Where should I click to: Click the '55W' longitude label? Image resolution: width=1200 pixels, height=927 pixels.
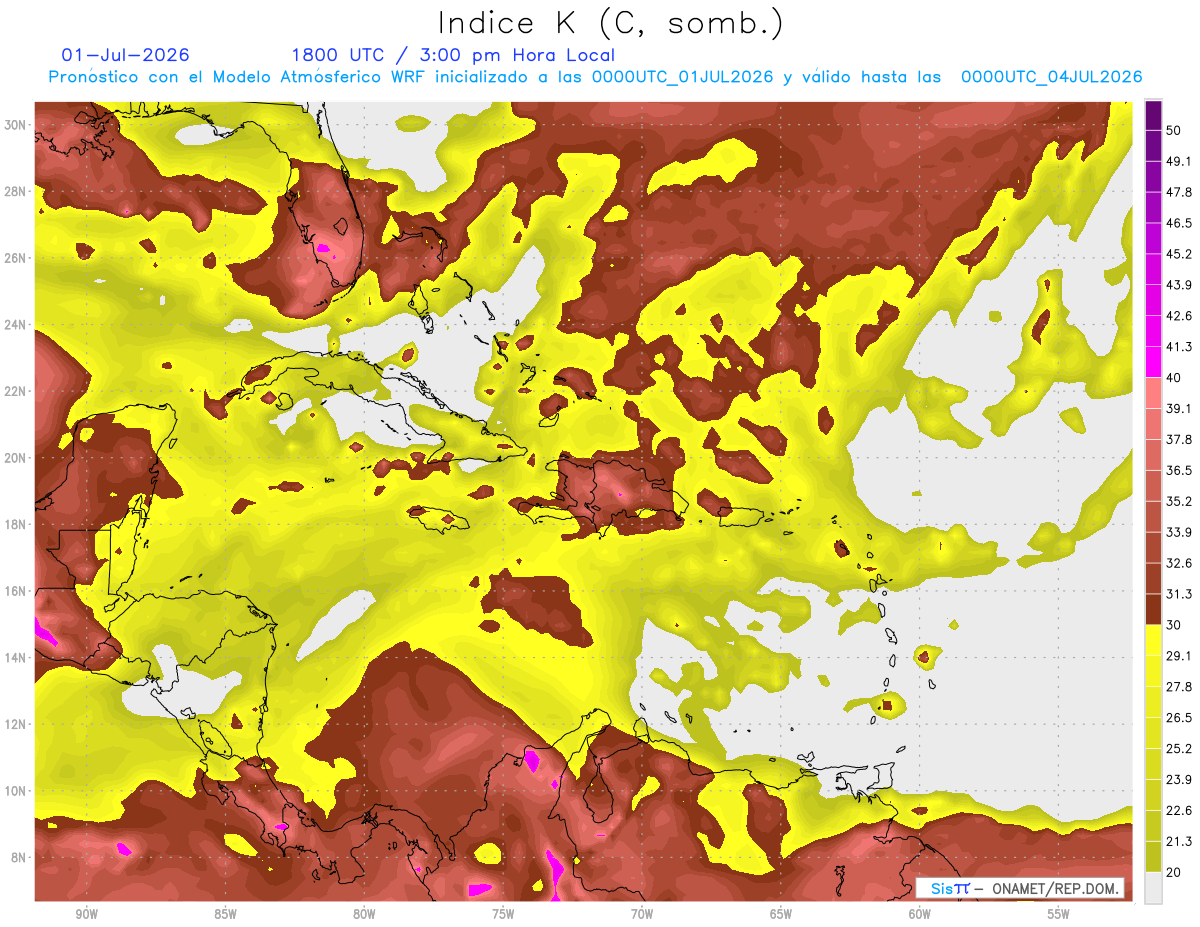[1059, 915]
